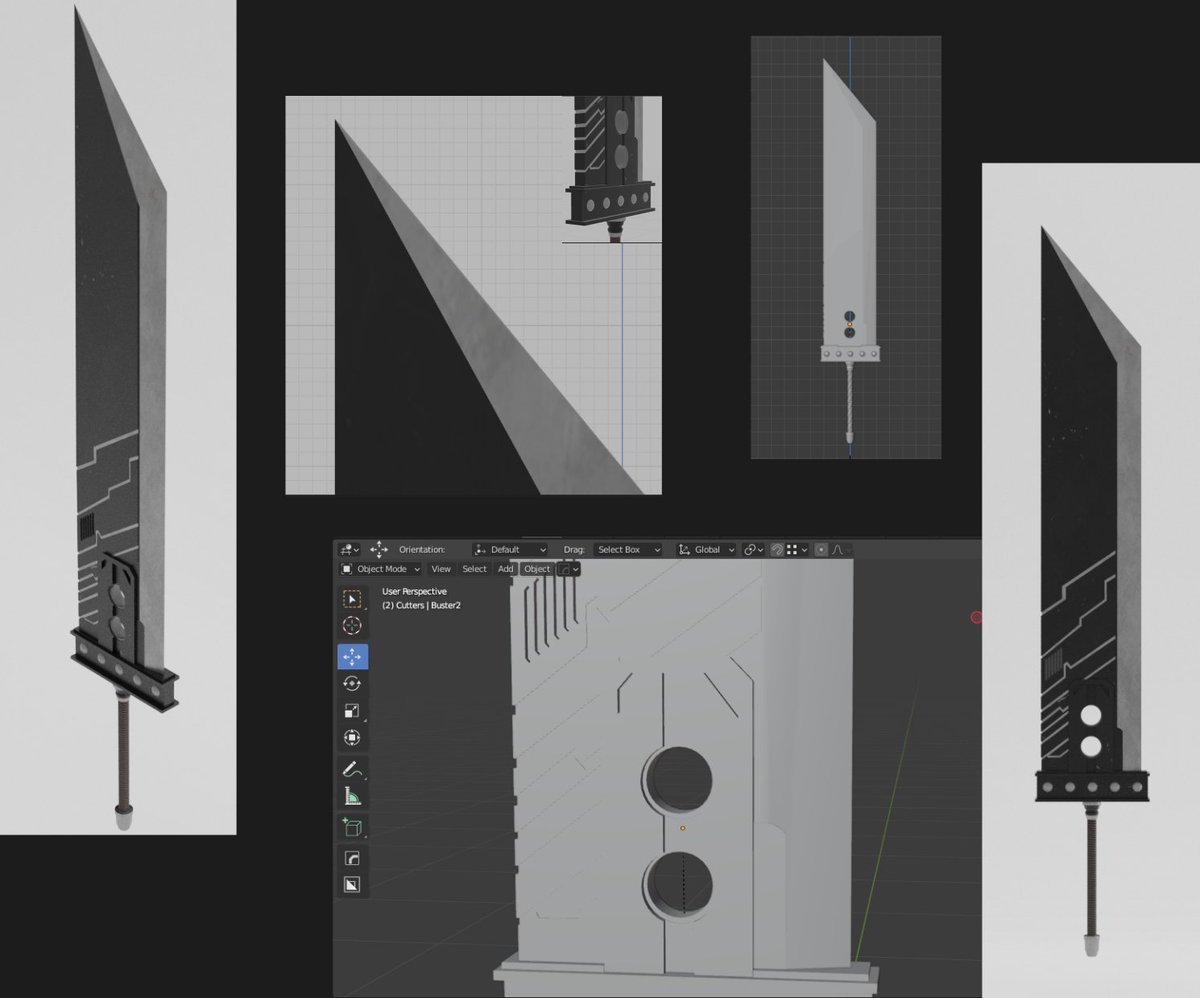Toggle proportional editing
Image resolution: width=1200 pixels, height=998 pixels.
pyautogui.click(x=821, y=550)
